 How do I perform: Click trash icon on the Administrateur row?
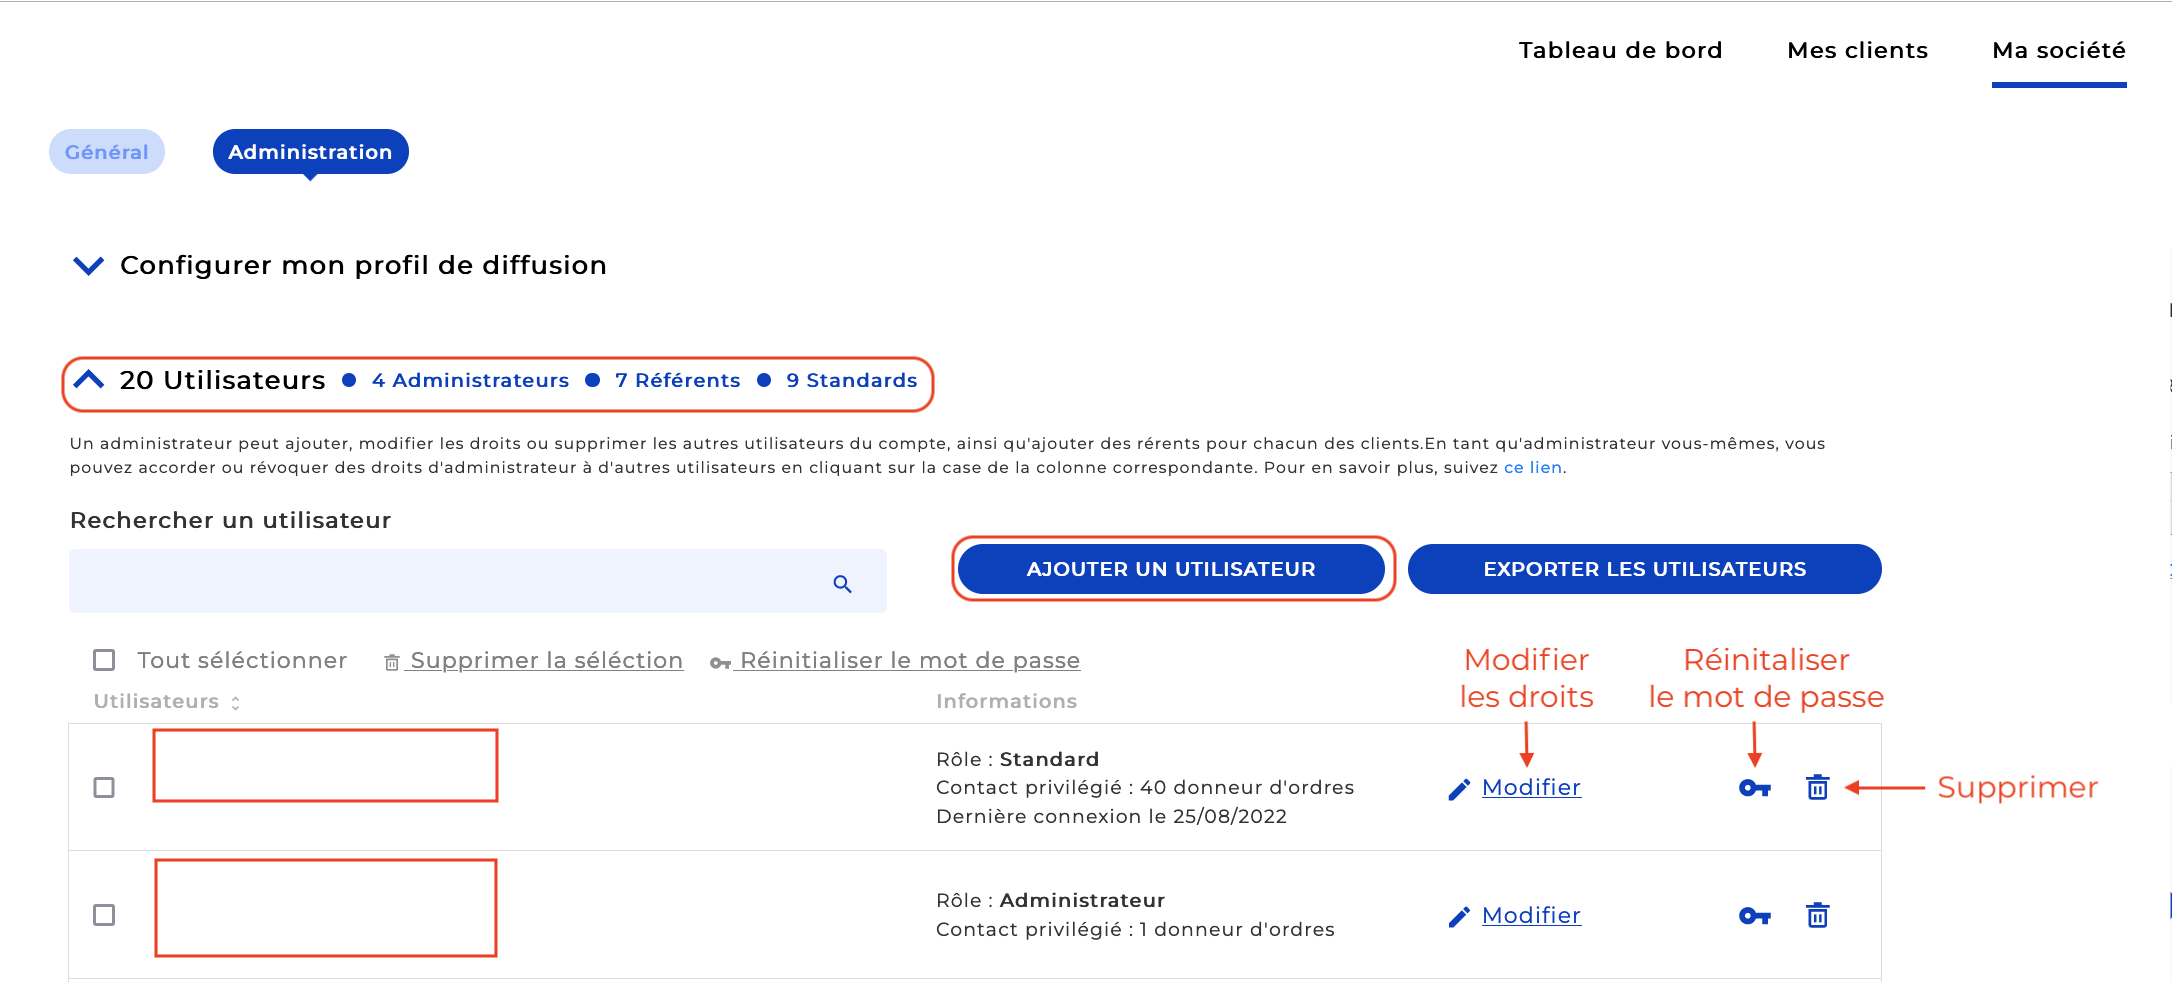pyautogui.click(x=1818, y=915)
